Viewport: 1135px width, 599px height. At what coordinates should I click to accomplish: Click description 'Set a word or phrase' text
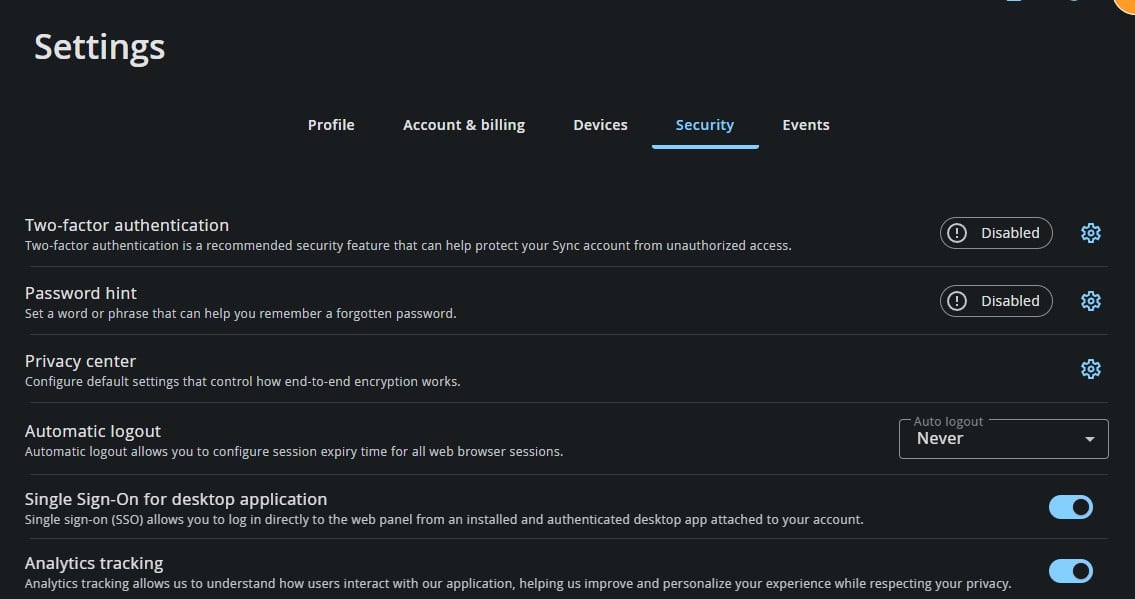point(240,313)
